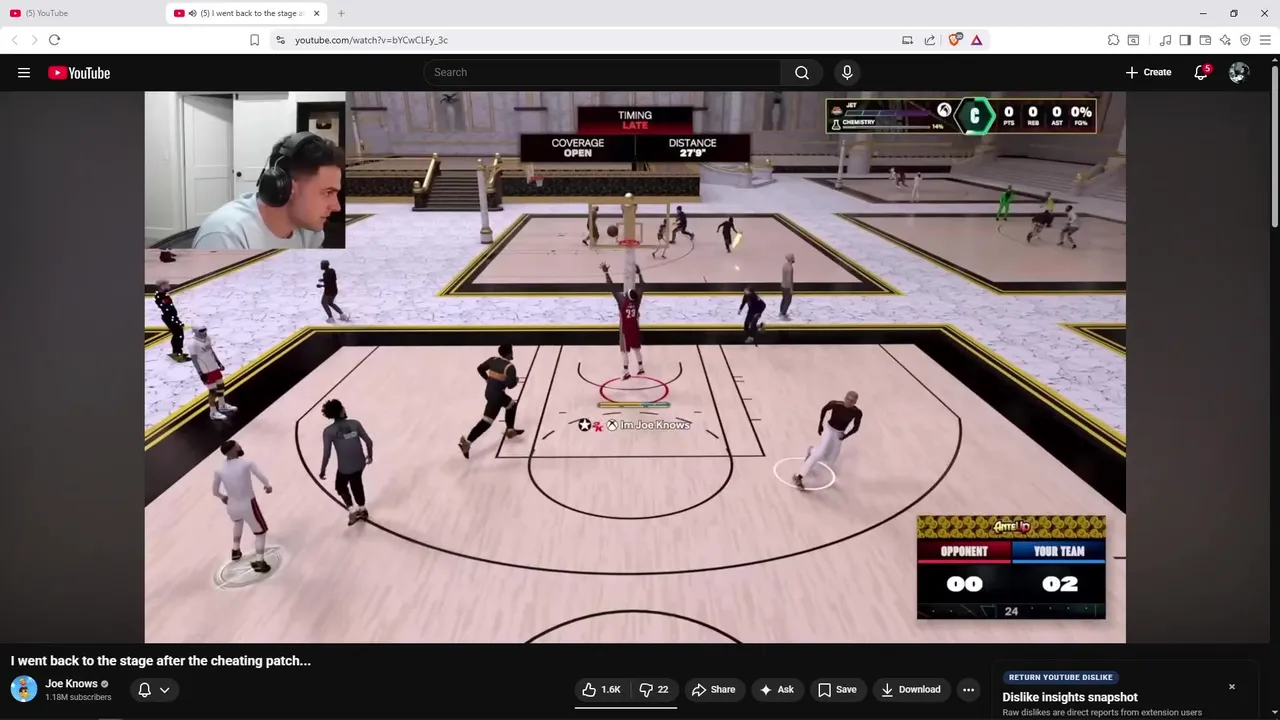
Task: Click the picture-in-picture/cast icon in address bar
Action: (907, 40)
